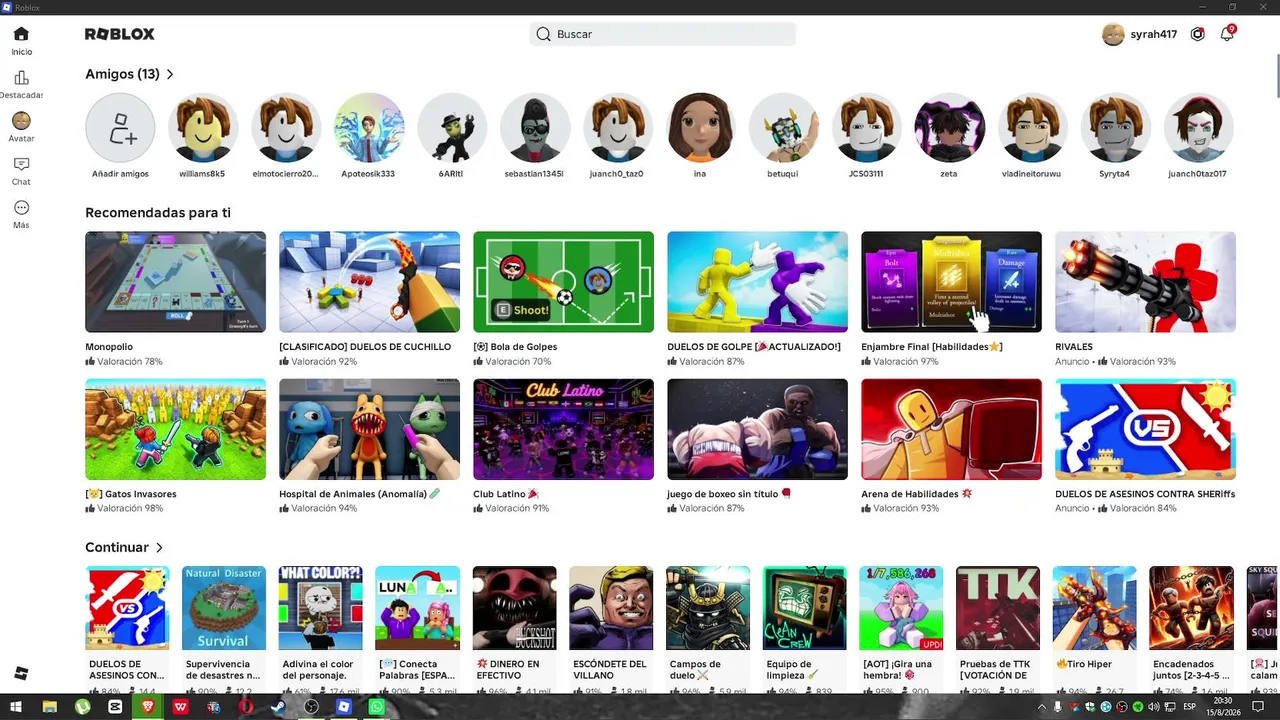Open Destacadas charts in the sidebar
1280x720 pixels.
tap(21, 84)
